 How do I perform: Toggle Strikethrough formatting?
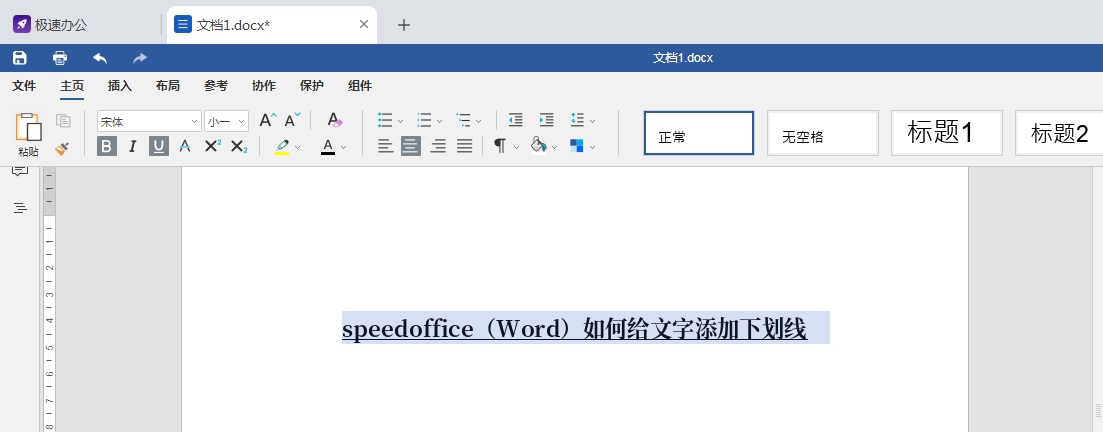pyautogui.click(x=185, y=146)
